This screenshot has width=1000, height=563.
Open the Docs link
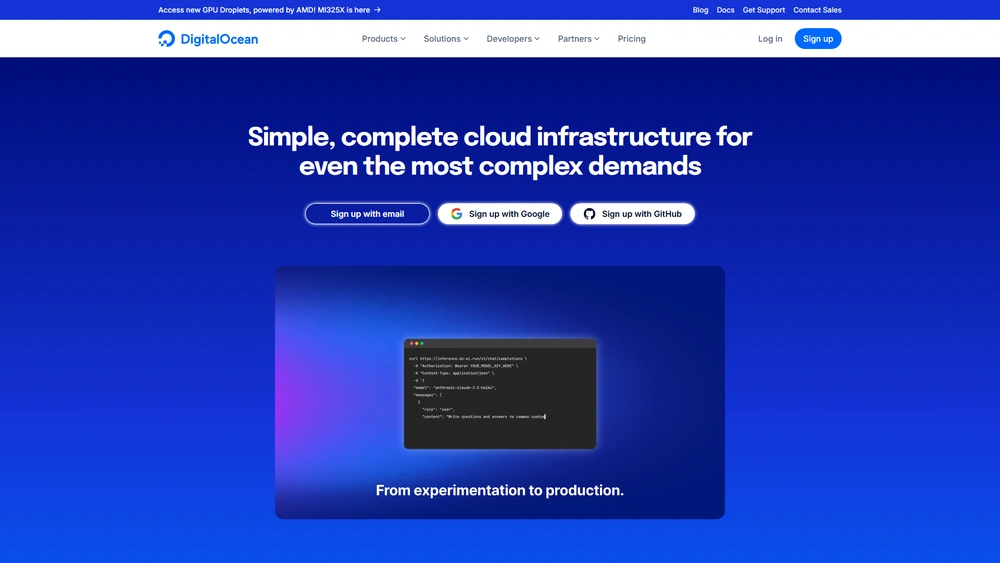click(x=725, y=10)
